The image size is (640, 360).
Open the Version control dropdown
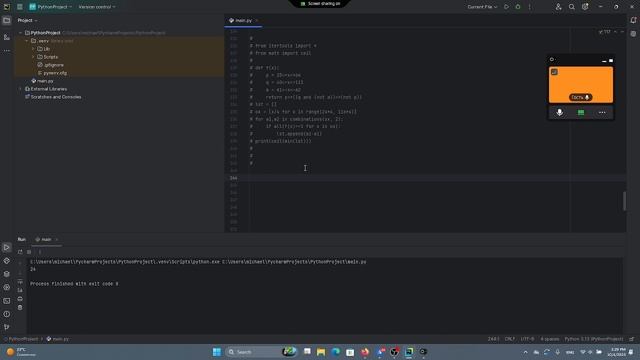point(97,7)
